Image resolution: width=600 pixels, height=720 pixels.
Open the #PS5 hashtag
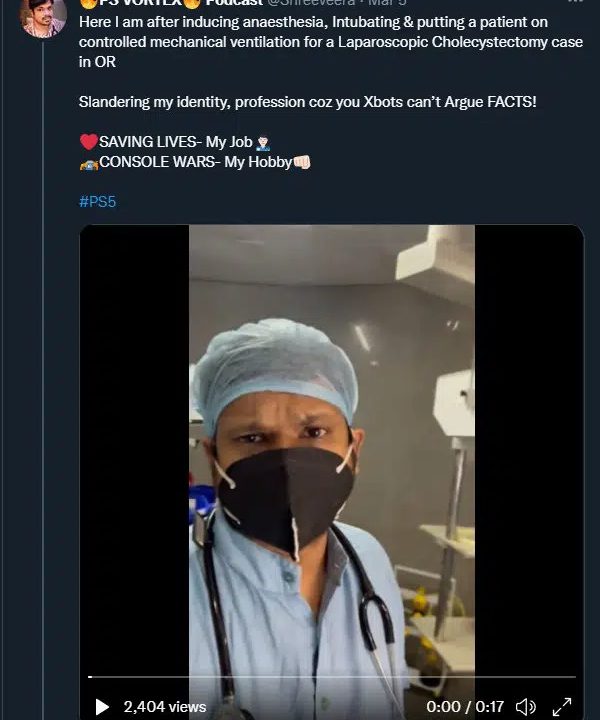[x=97, y=202]
